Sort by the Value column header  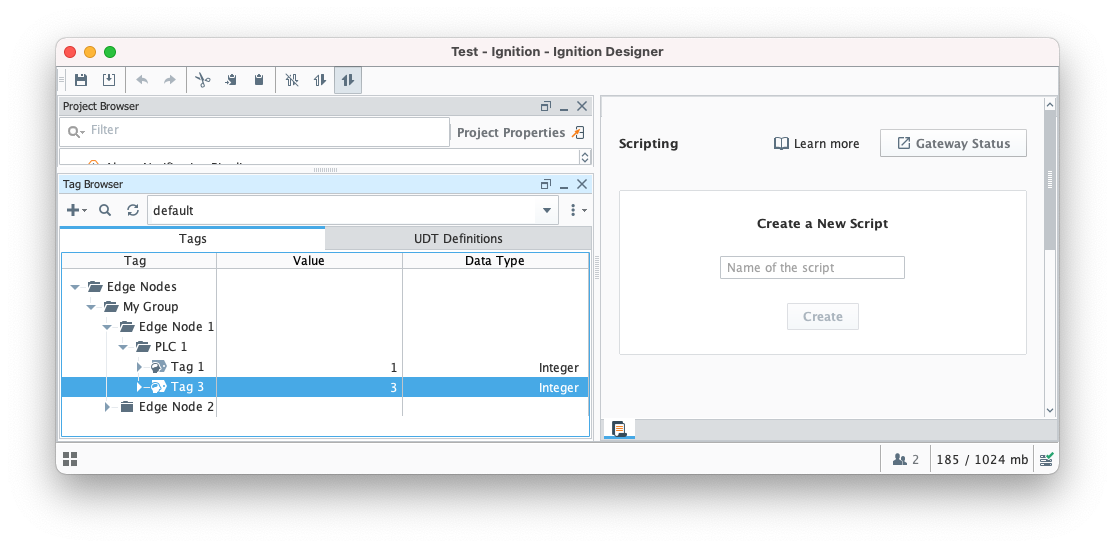point(309,261)
